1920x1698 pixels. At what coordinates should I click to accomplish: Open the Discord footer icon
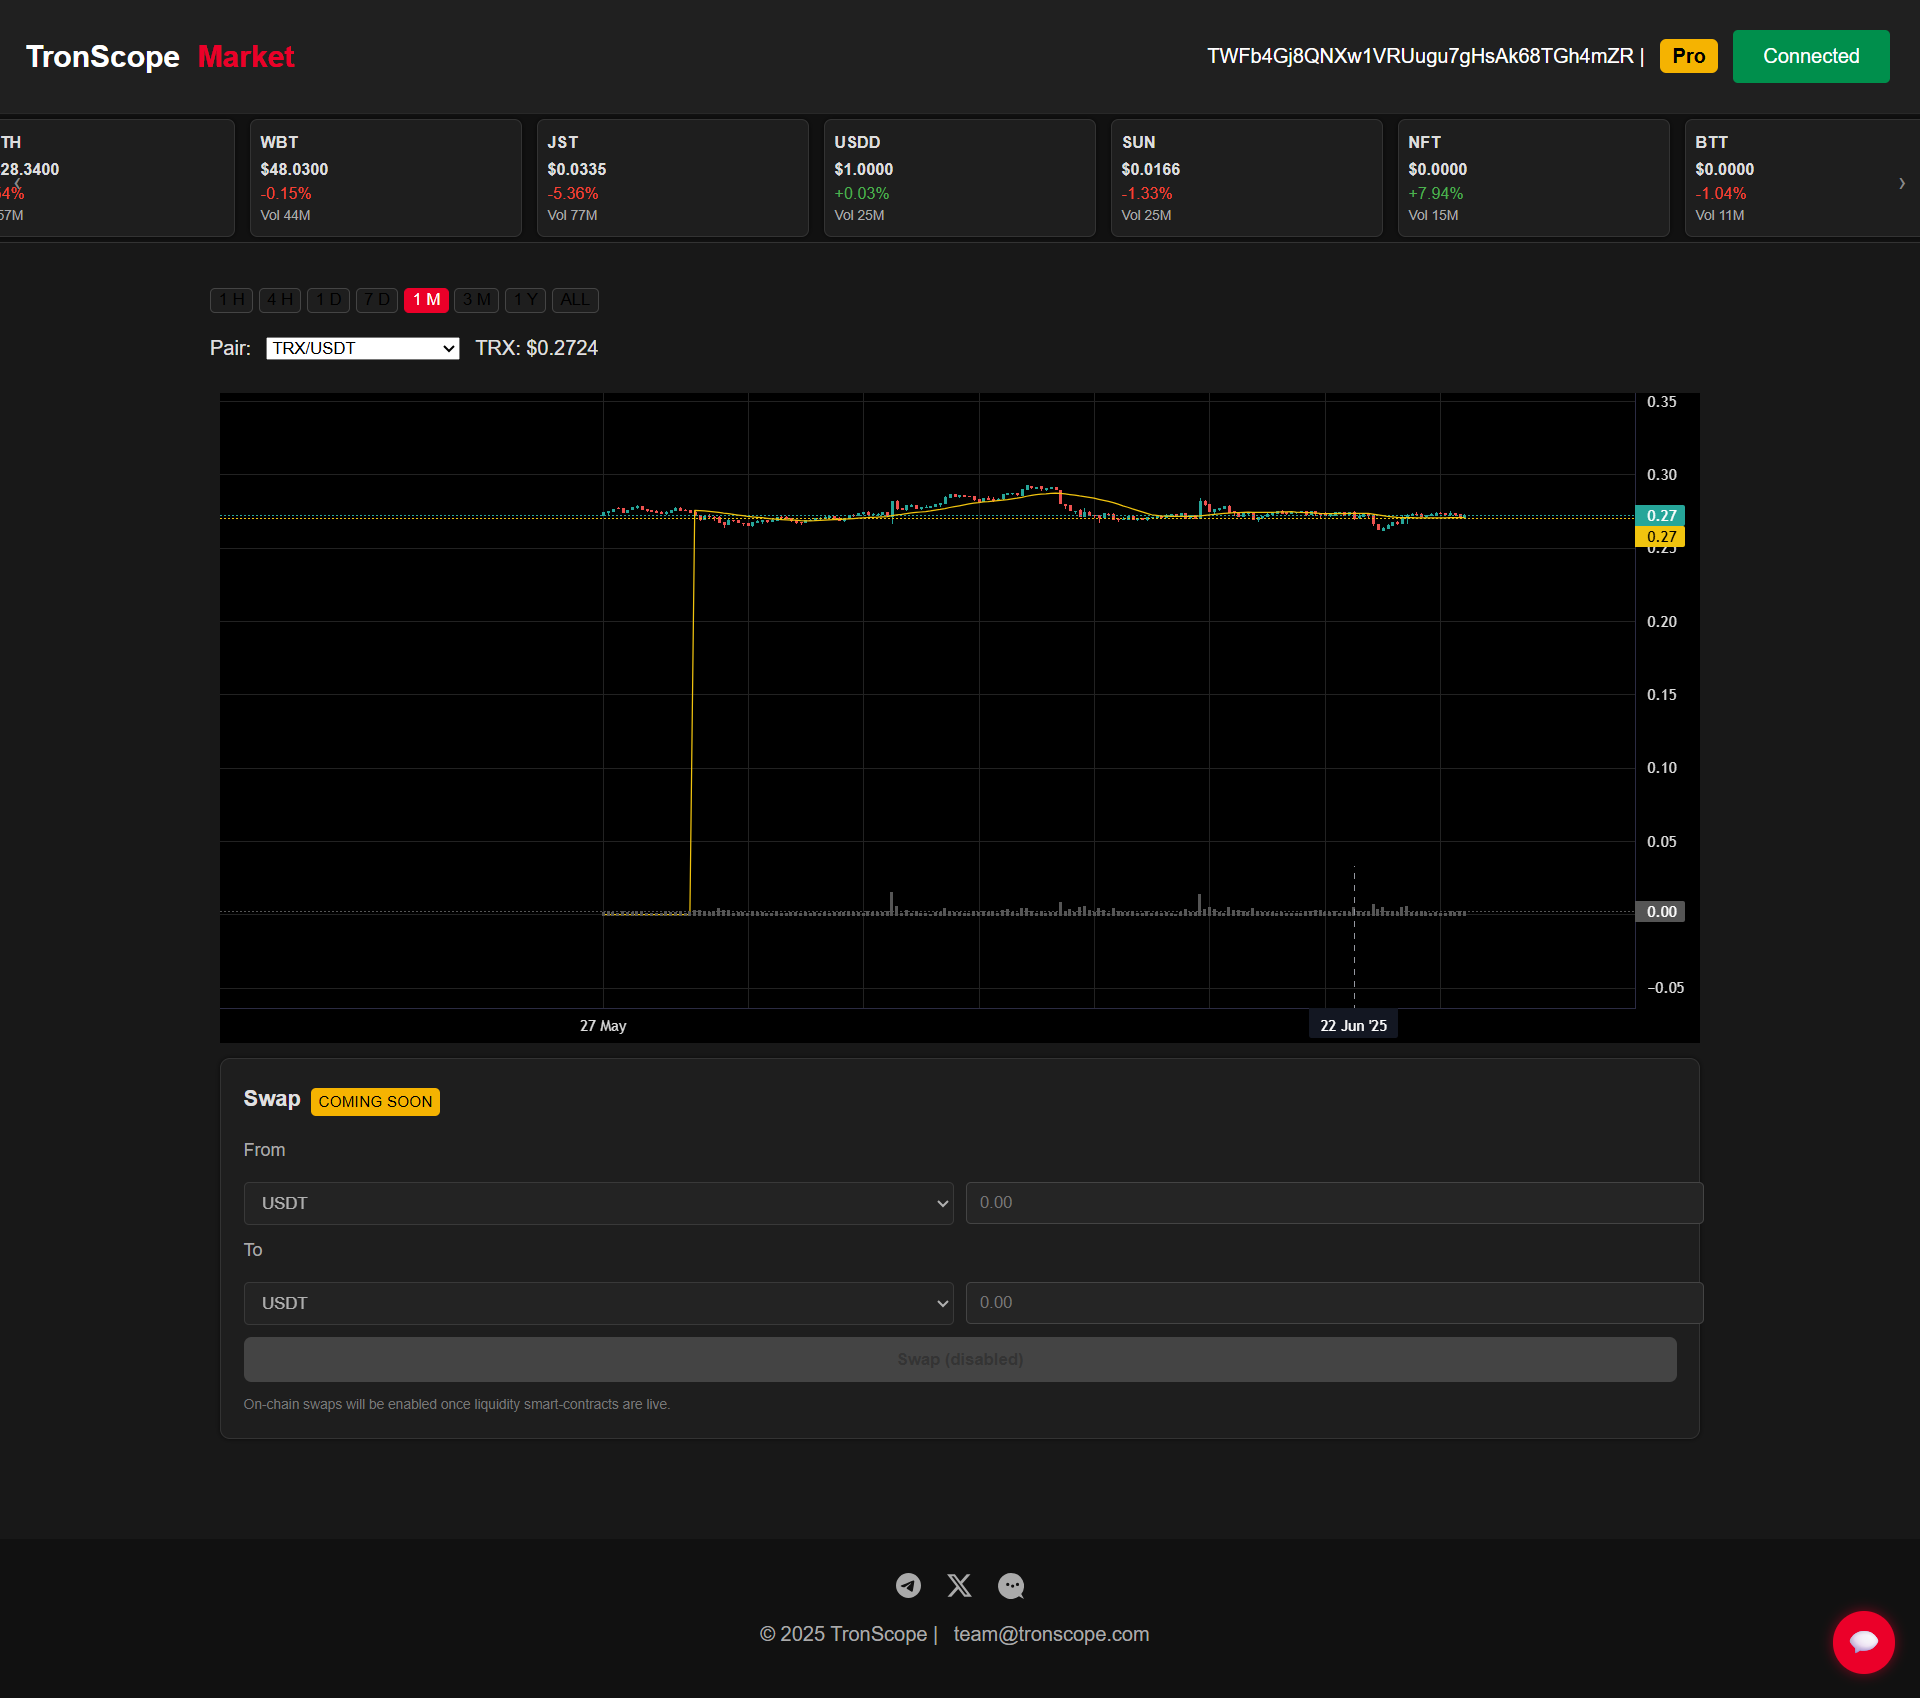pos(1011,1585)
